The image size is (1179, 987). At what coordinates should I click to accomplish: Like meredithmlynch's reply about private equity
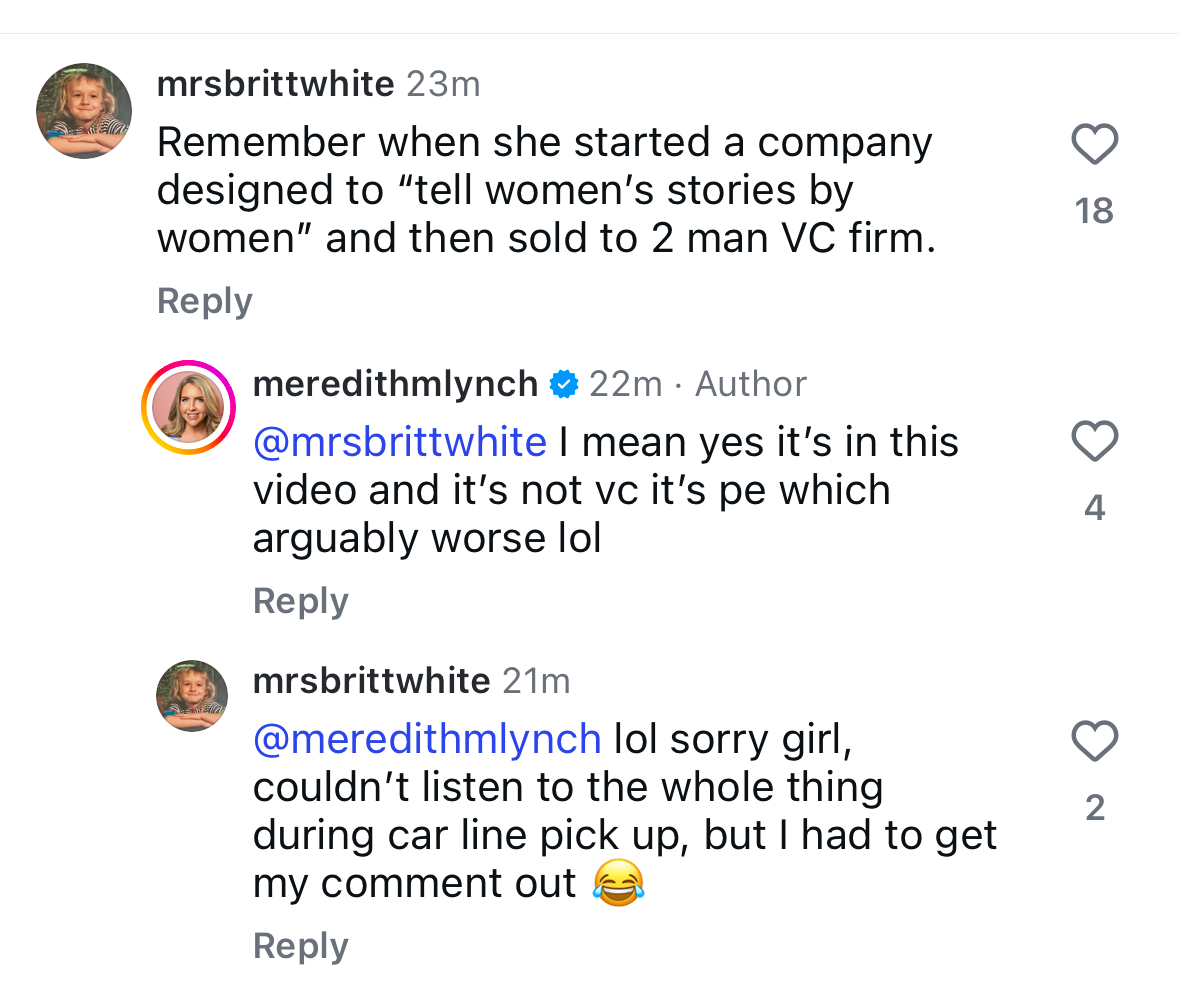click(x=1094, y=442)
